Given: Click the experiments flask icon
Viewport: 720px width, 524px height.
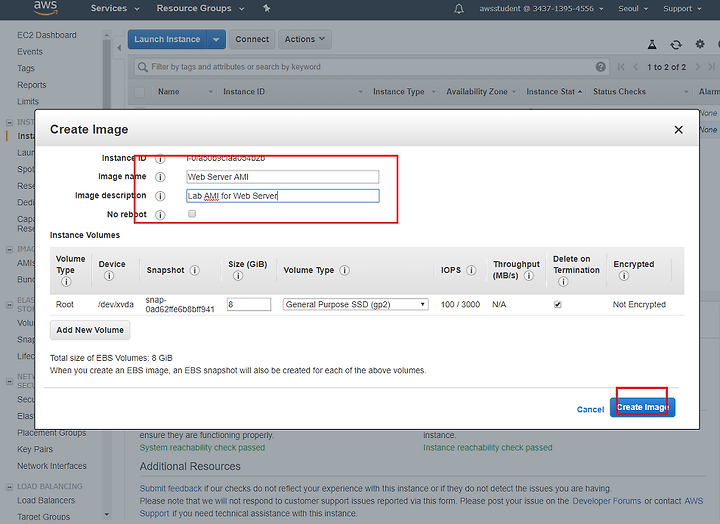Looking at the screenshot, I should [x=652, y=45].
